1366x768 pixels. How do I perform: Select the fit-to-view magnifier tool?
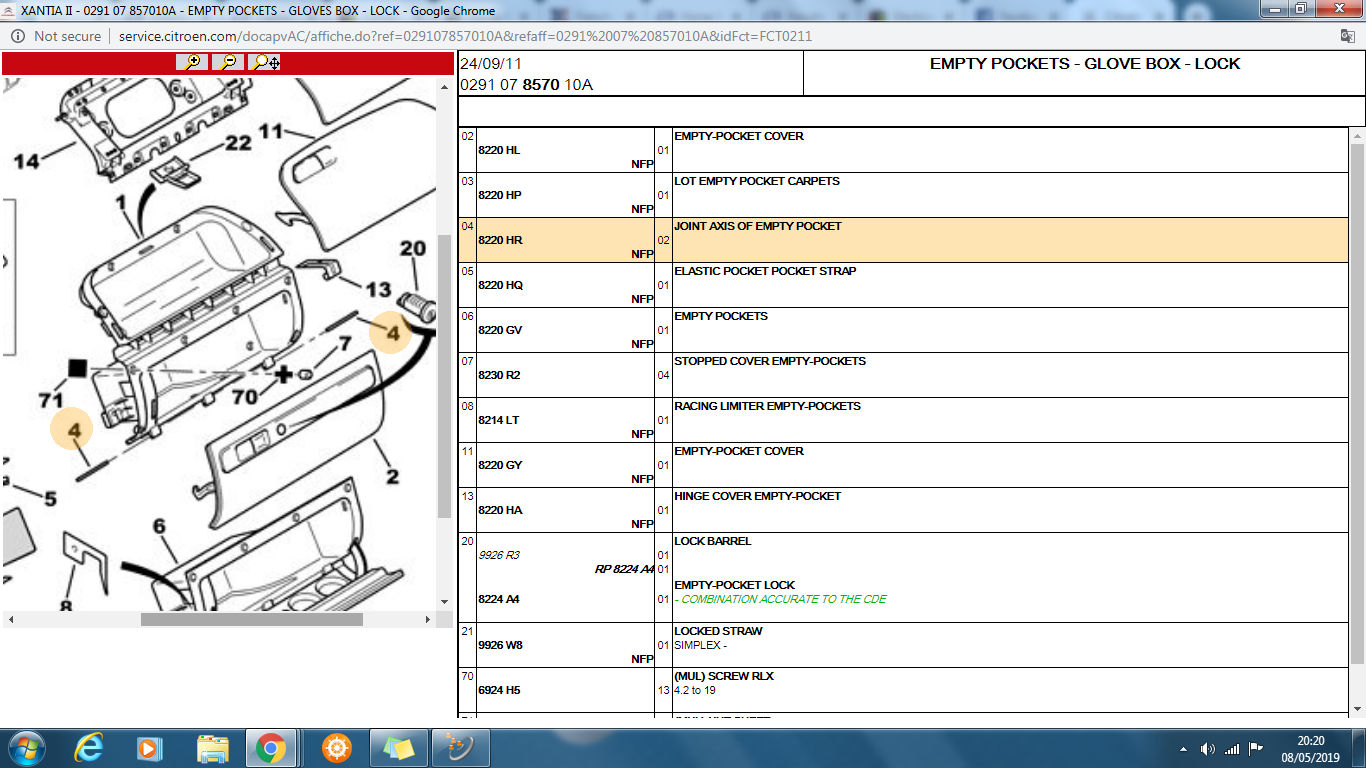(265, 62)
